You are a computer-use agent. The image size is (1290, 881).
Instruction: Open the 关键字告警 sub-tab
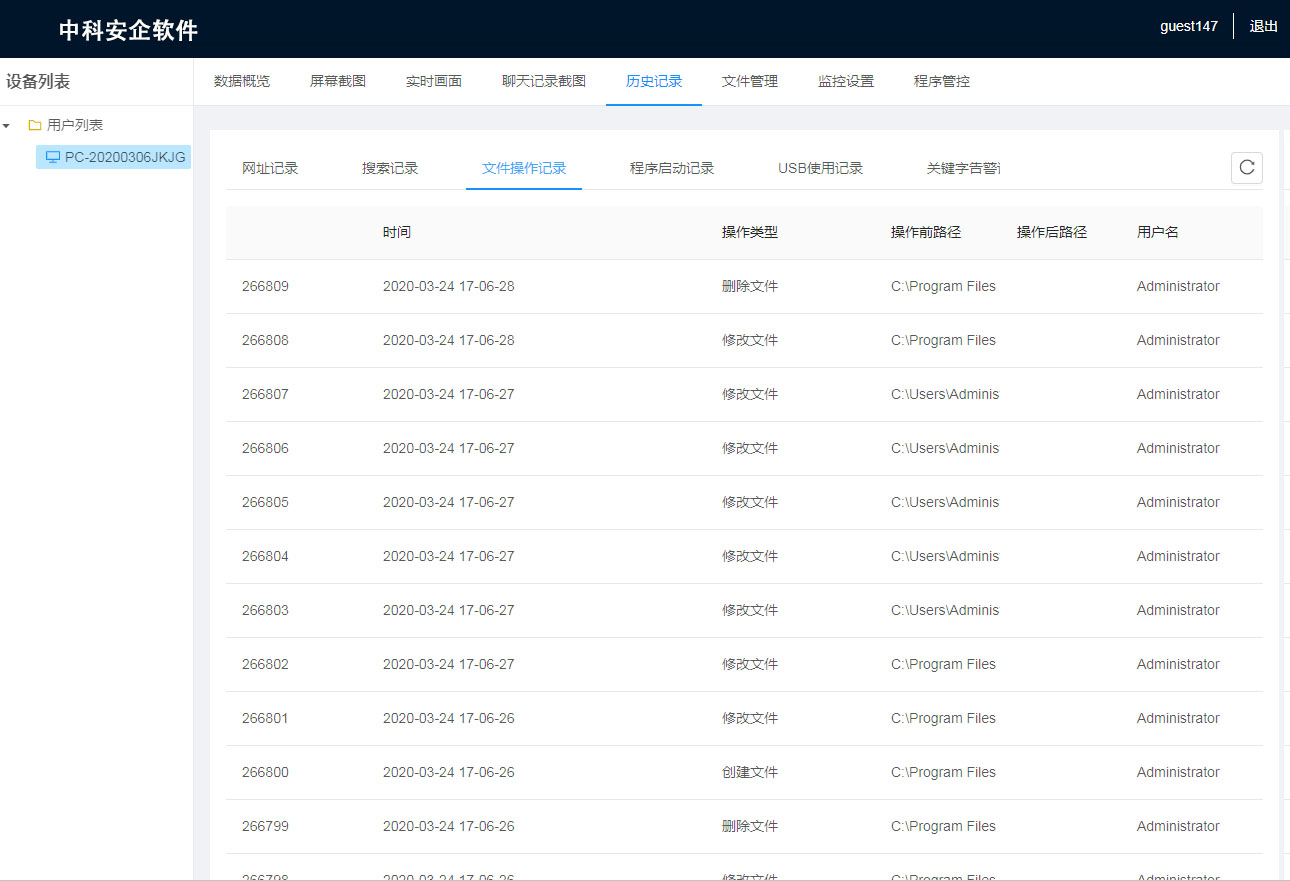tap(963, 168)
